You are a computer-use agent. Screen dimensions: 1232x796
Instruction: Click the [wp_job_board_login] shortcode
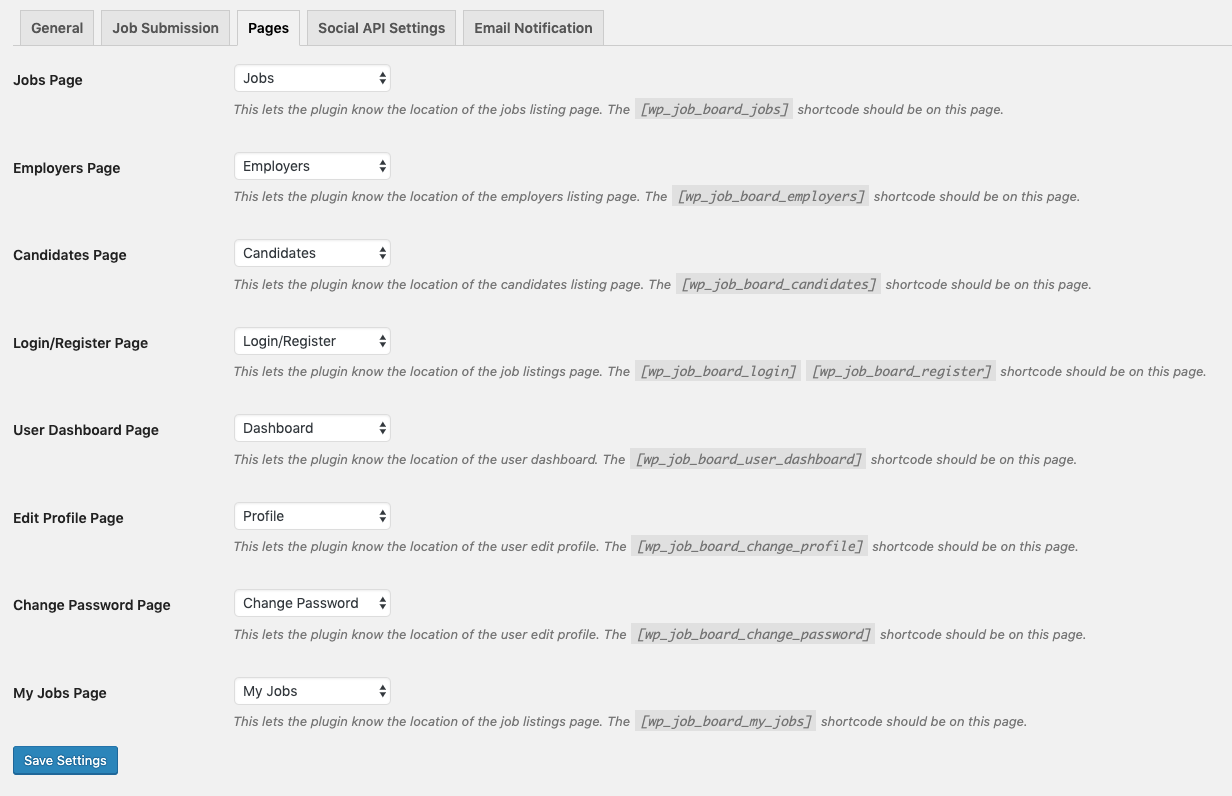coord(718,372)
